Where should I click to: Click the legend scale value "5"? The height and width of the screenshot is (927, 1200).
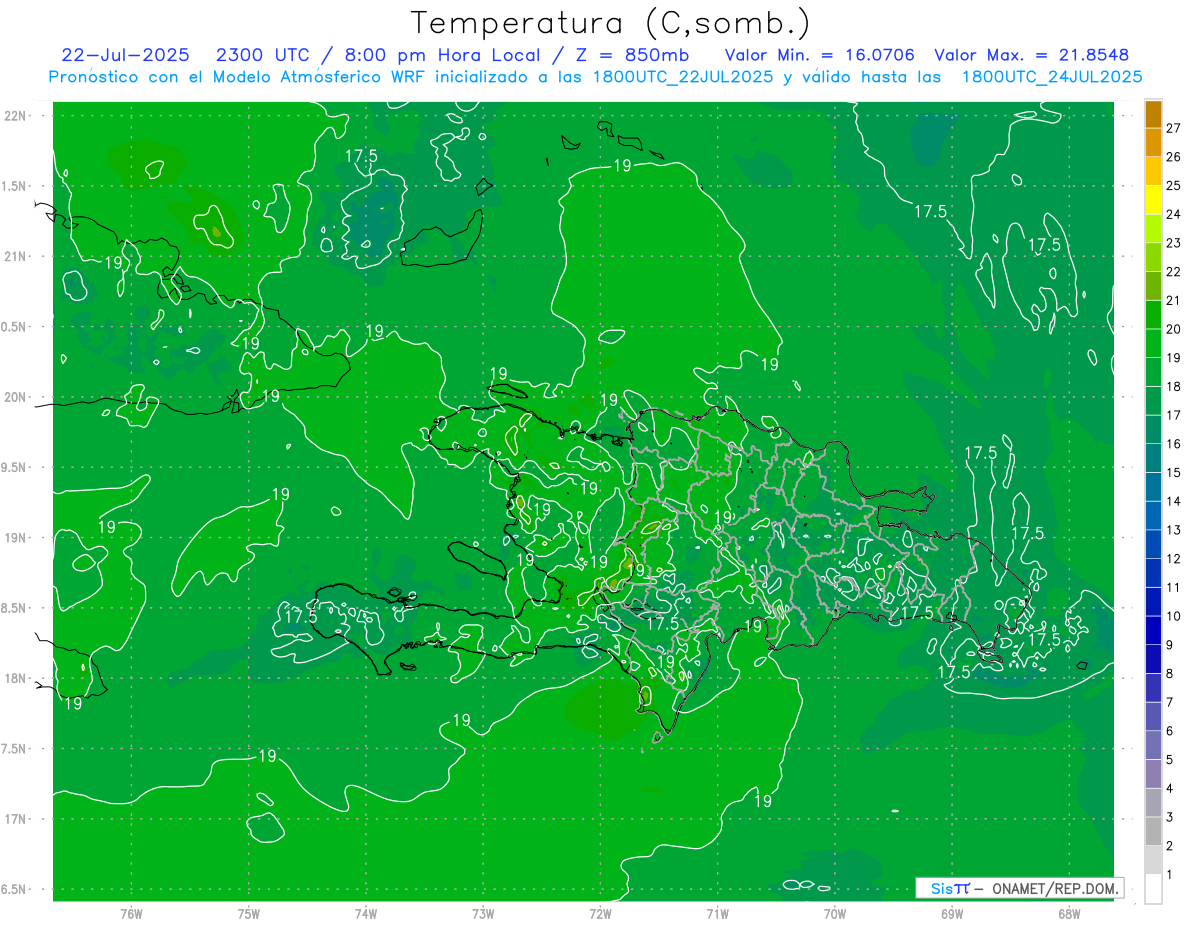click(x=1170, y=760)
